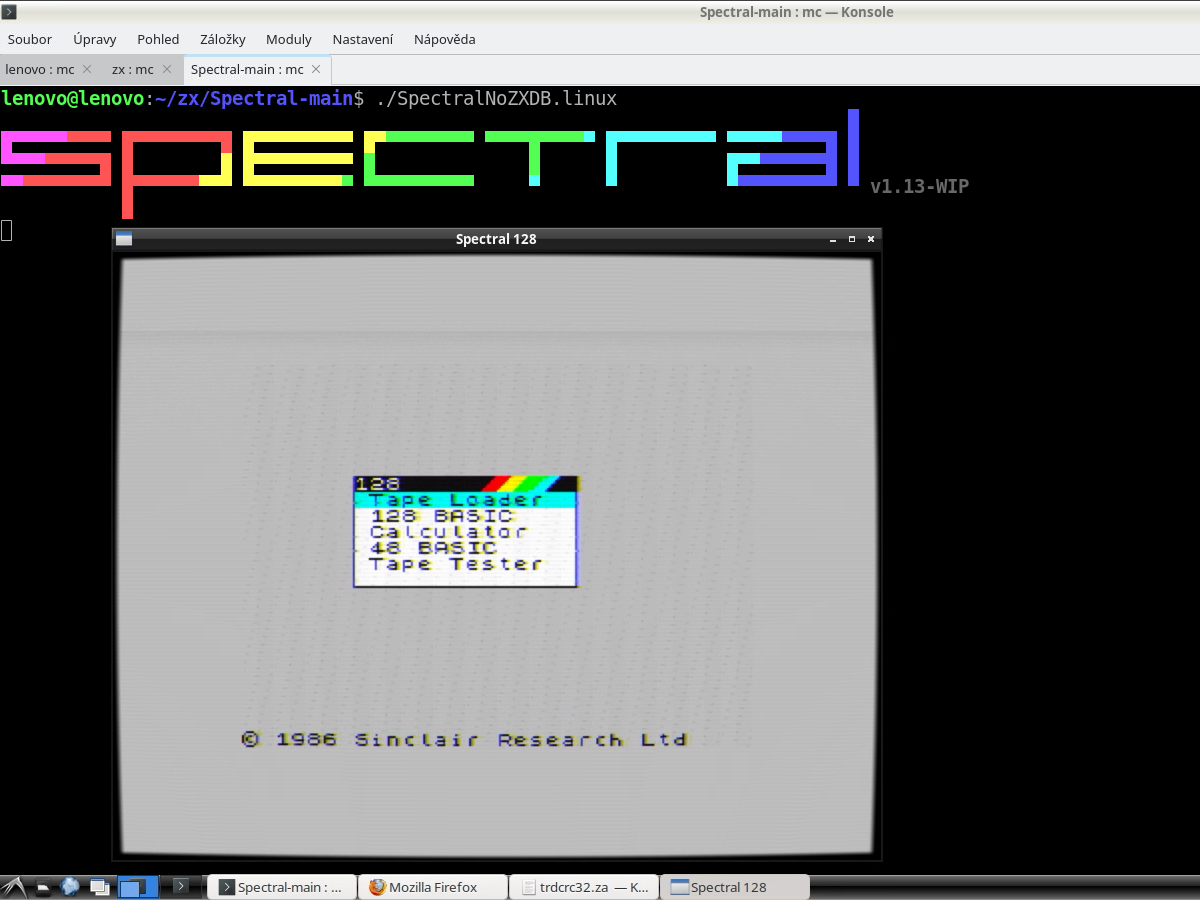1200x900 pixels.
Task: Minimize the Spectral 128 window
Action: tap(833, 239)
